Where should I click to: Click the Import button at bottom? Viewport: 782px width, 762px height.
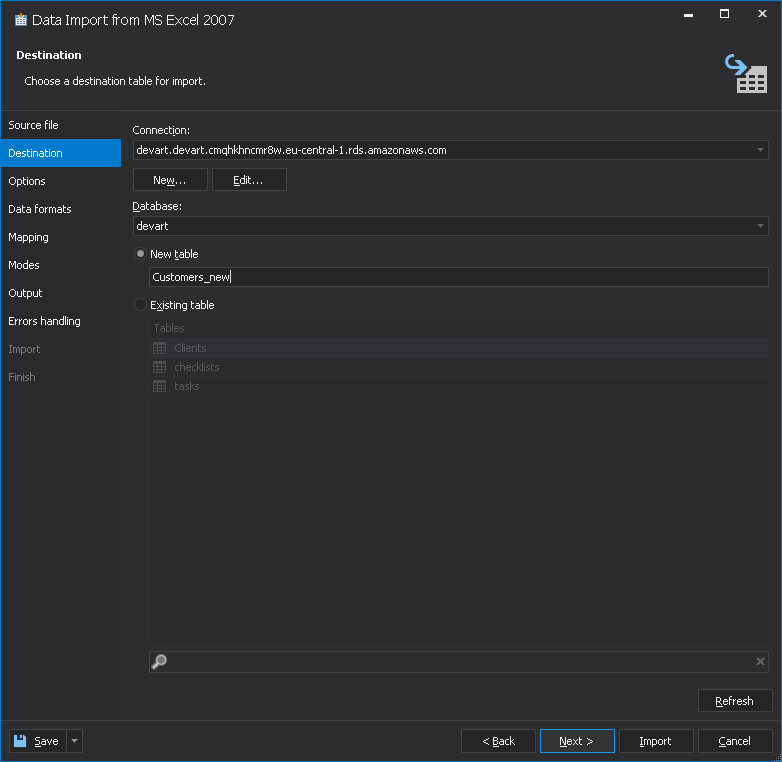click(656, 741)
